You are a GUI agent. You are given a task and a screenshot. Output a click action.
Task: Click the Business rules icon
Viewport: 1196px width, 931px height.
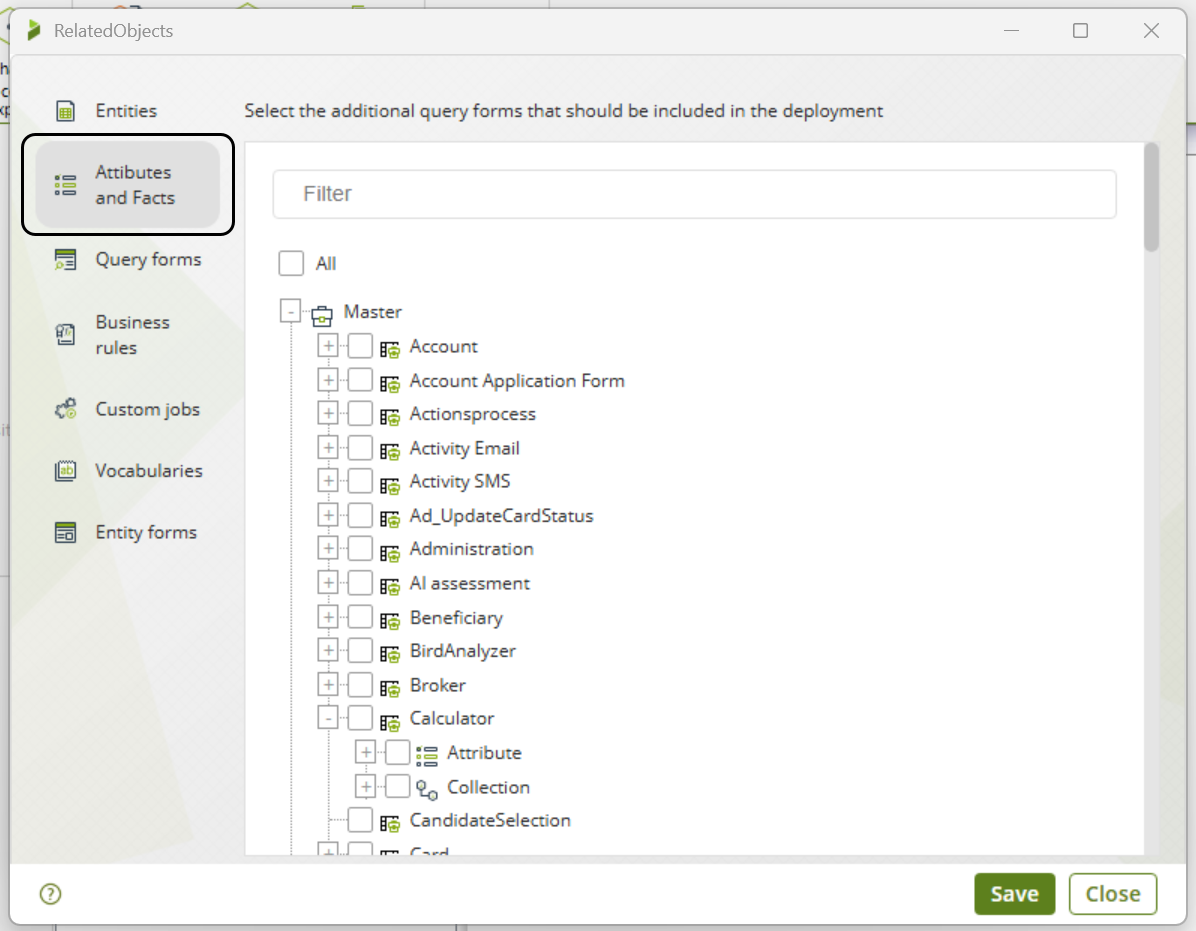pos(66,335)
